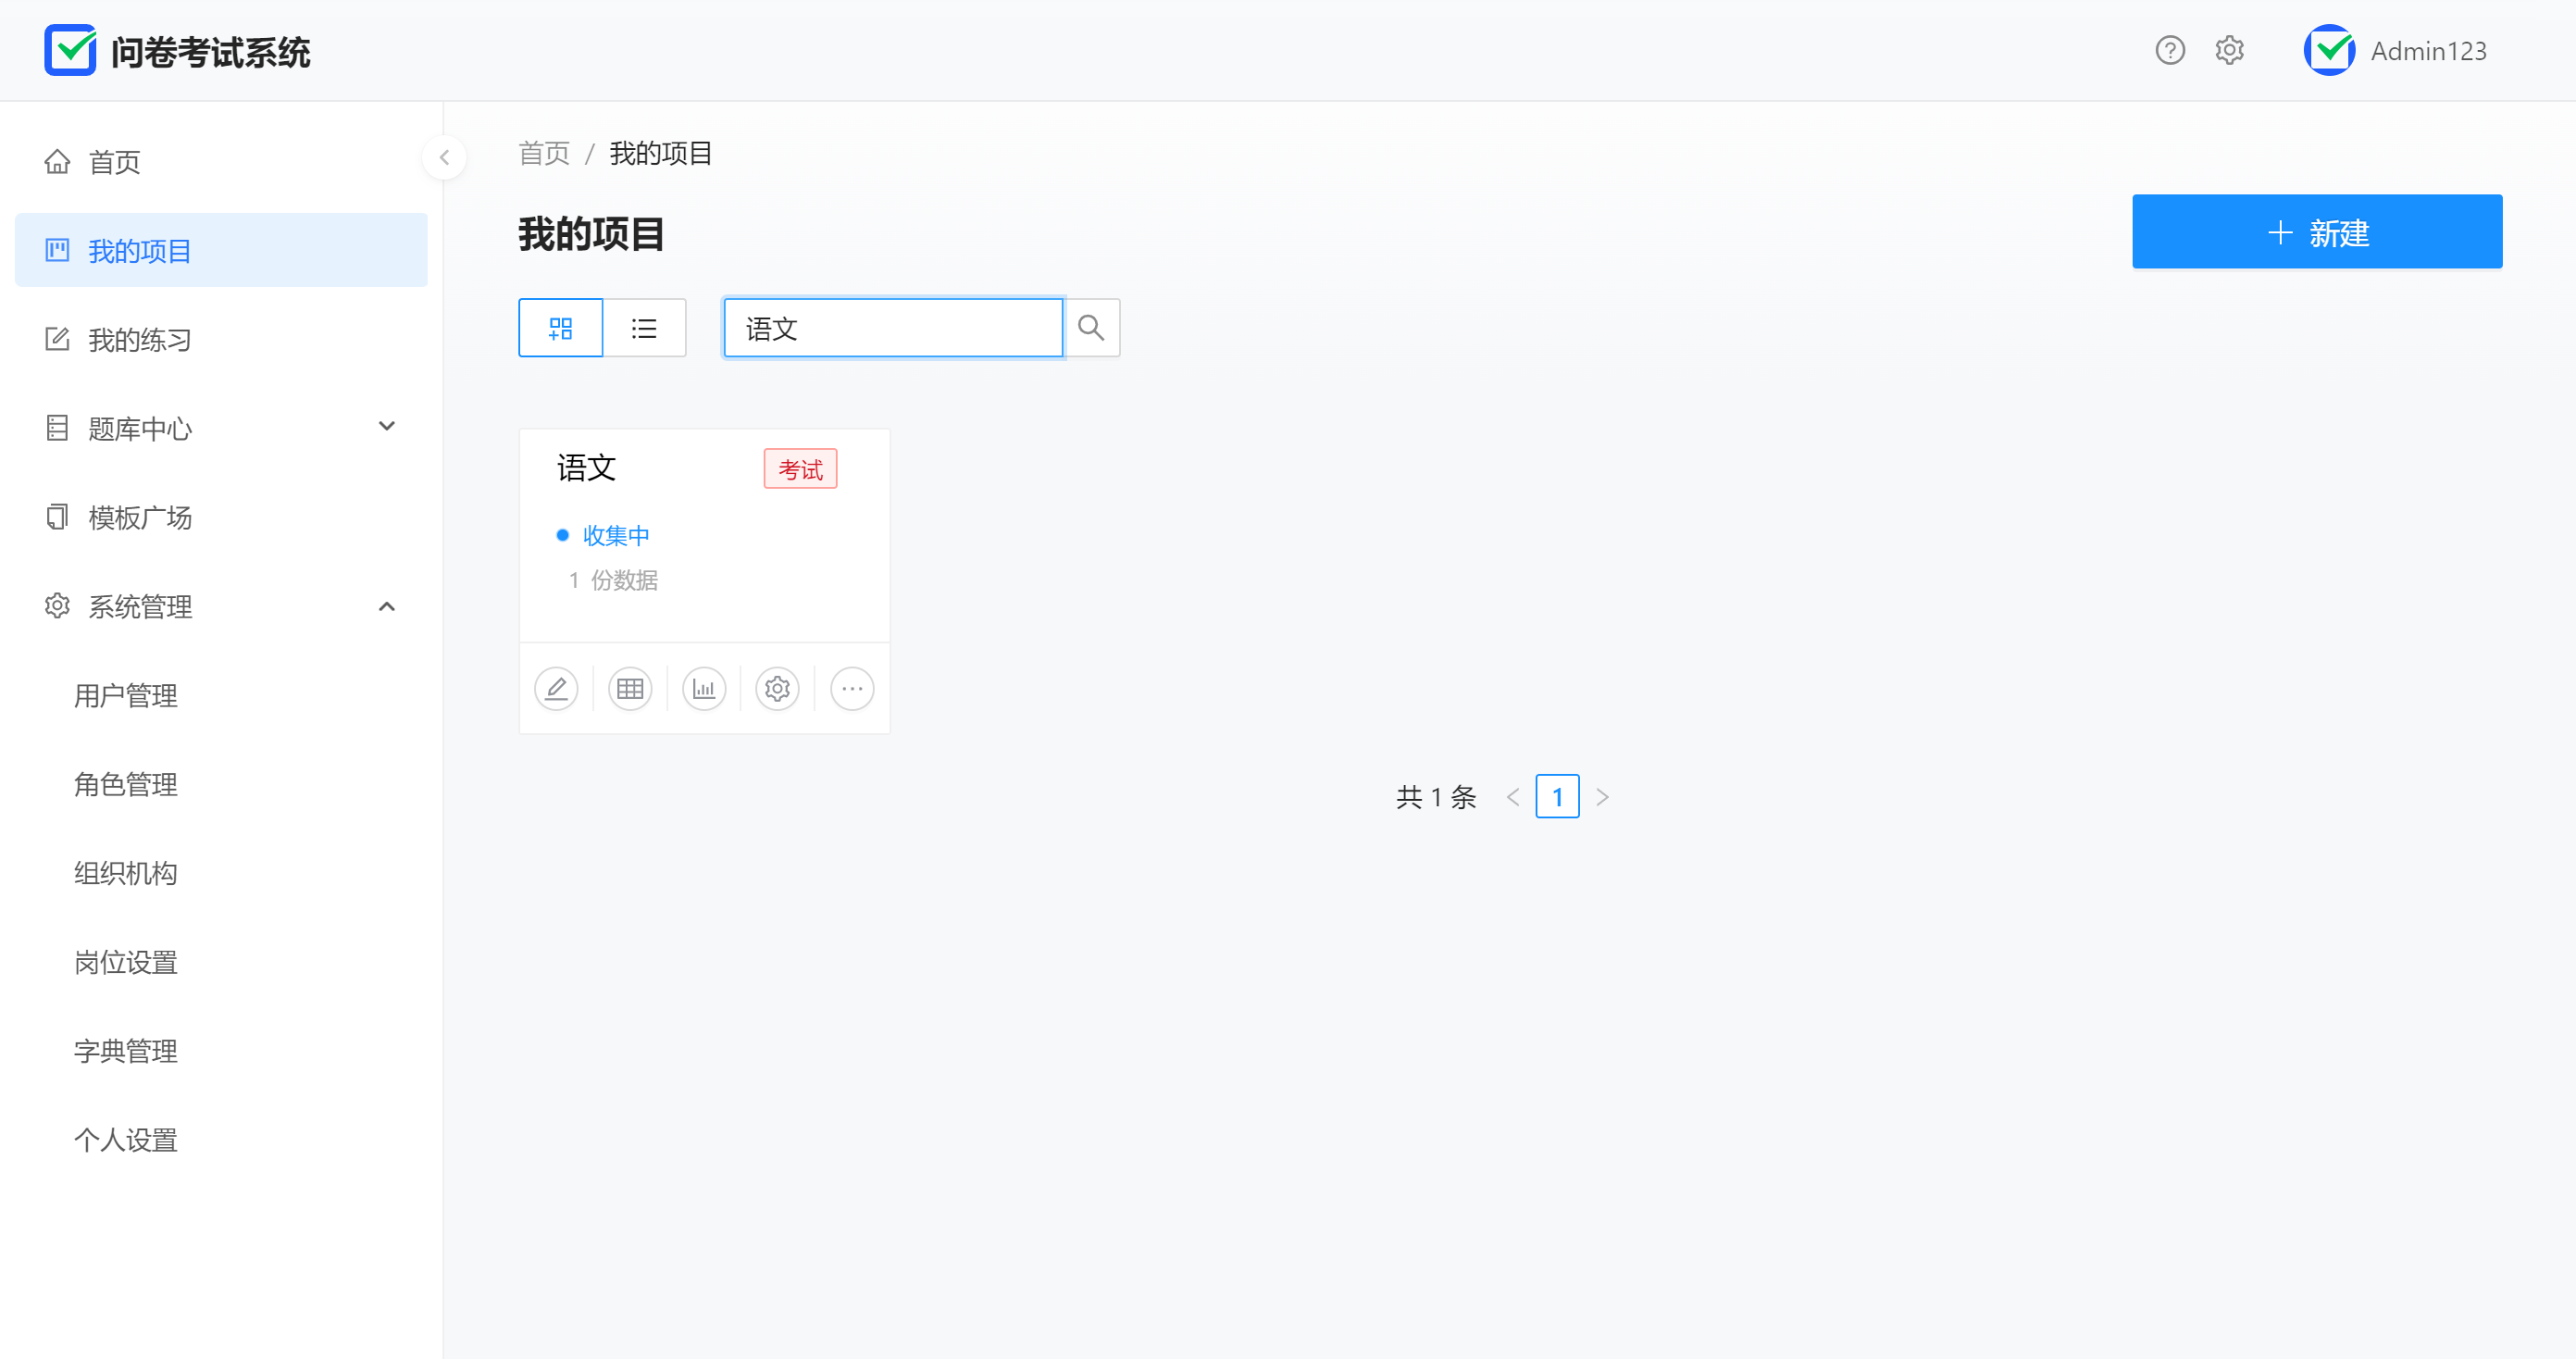Open 模板广场 in the sidebar
Image resolution: width=2576 pixels, height=1359 pixels.
coord(221,517)
